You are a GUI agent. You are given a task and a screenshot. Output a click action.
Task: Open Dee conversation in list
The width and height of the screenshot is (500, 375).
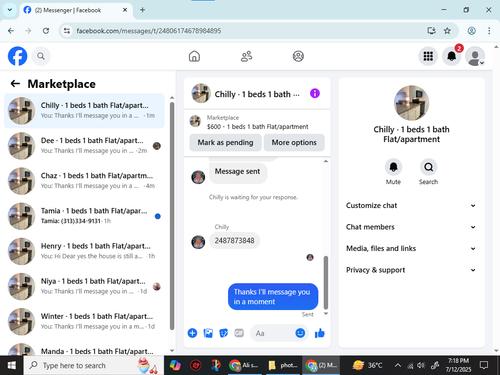pos(84,146)
